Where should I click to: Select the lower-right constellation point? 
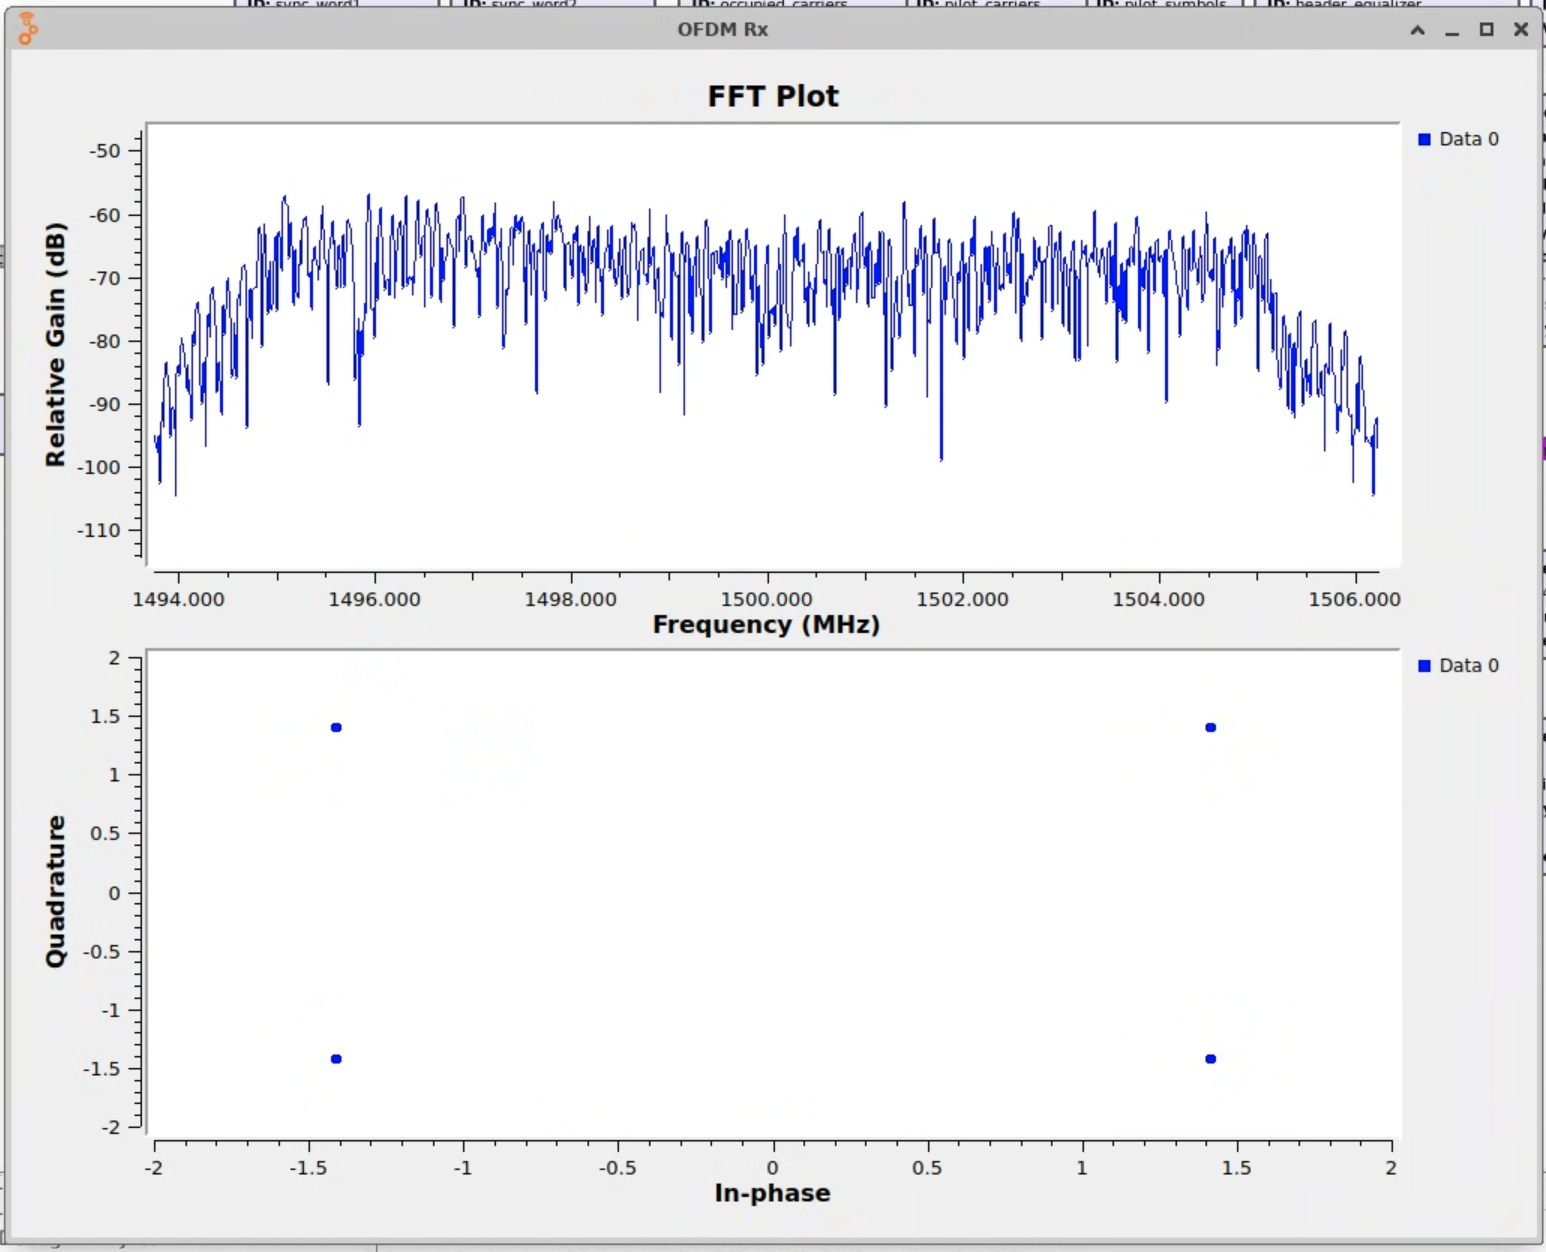[1211, 1059]
